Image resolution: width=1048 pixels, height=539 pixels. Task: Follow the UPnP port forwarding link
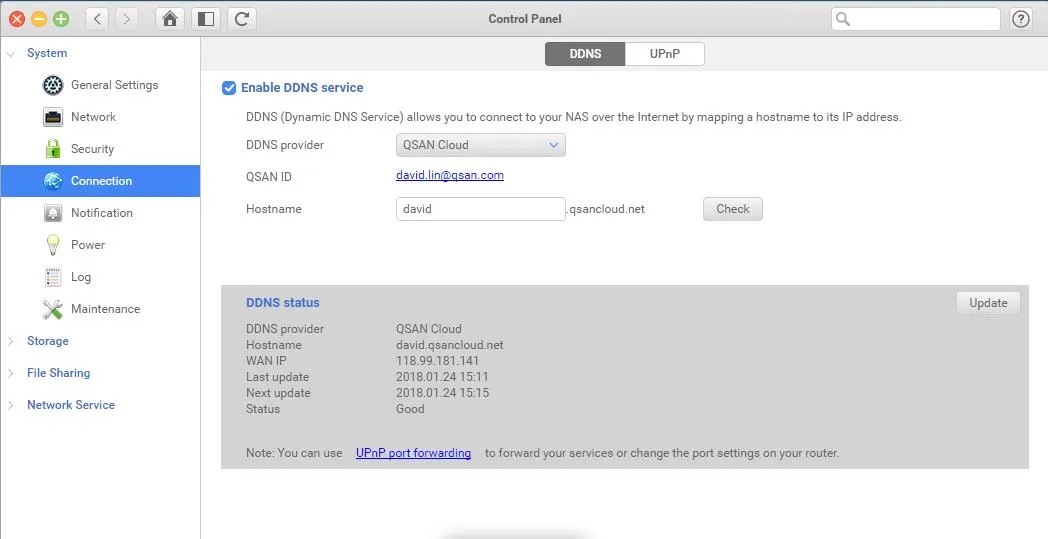(413, 453)
